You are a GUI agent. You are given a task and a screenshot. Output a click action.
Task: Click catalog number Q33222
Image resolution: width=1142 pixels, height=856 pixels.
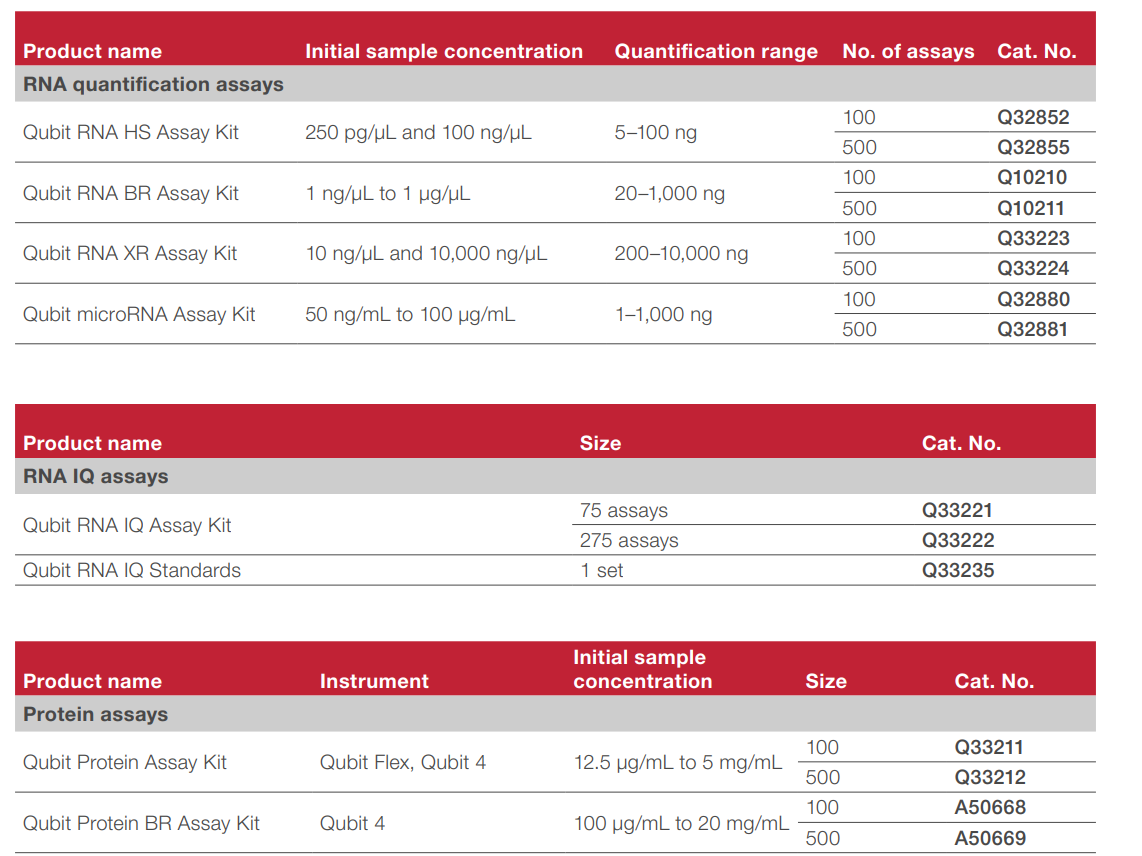pyautogui.click(x=958, y=541)
